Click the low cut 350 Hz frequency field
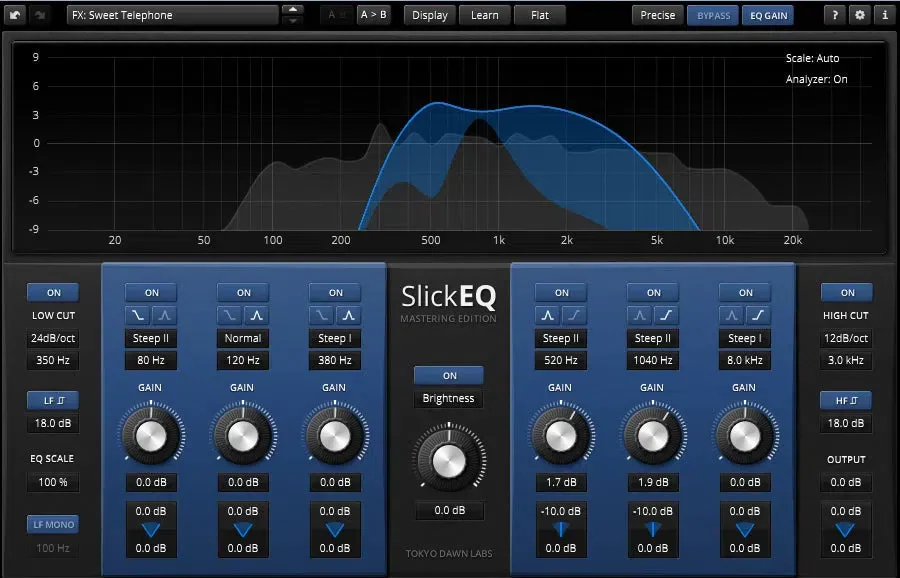The height and width of the screenshot is (578, 900). point(53,360)
